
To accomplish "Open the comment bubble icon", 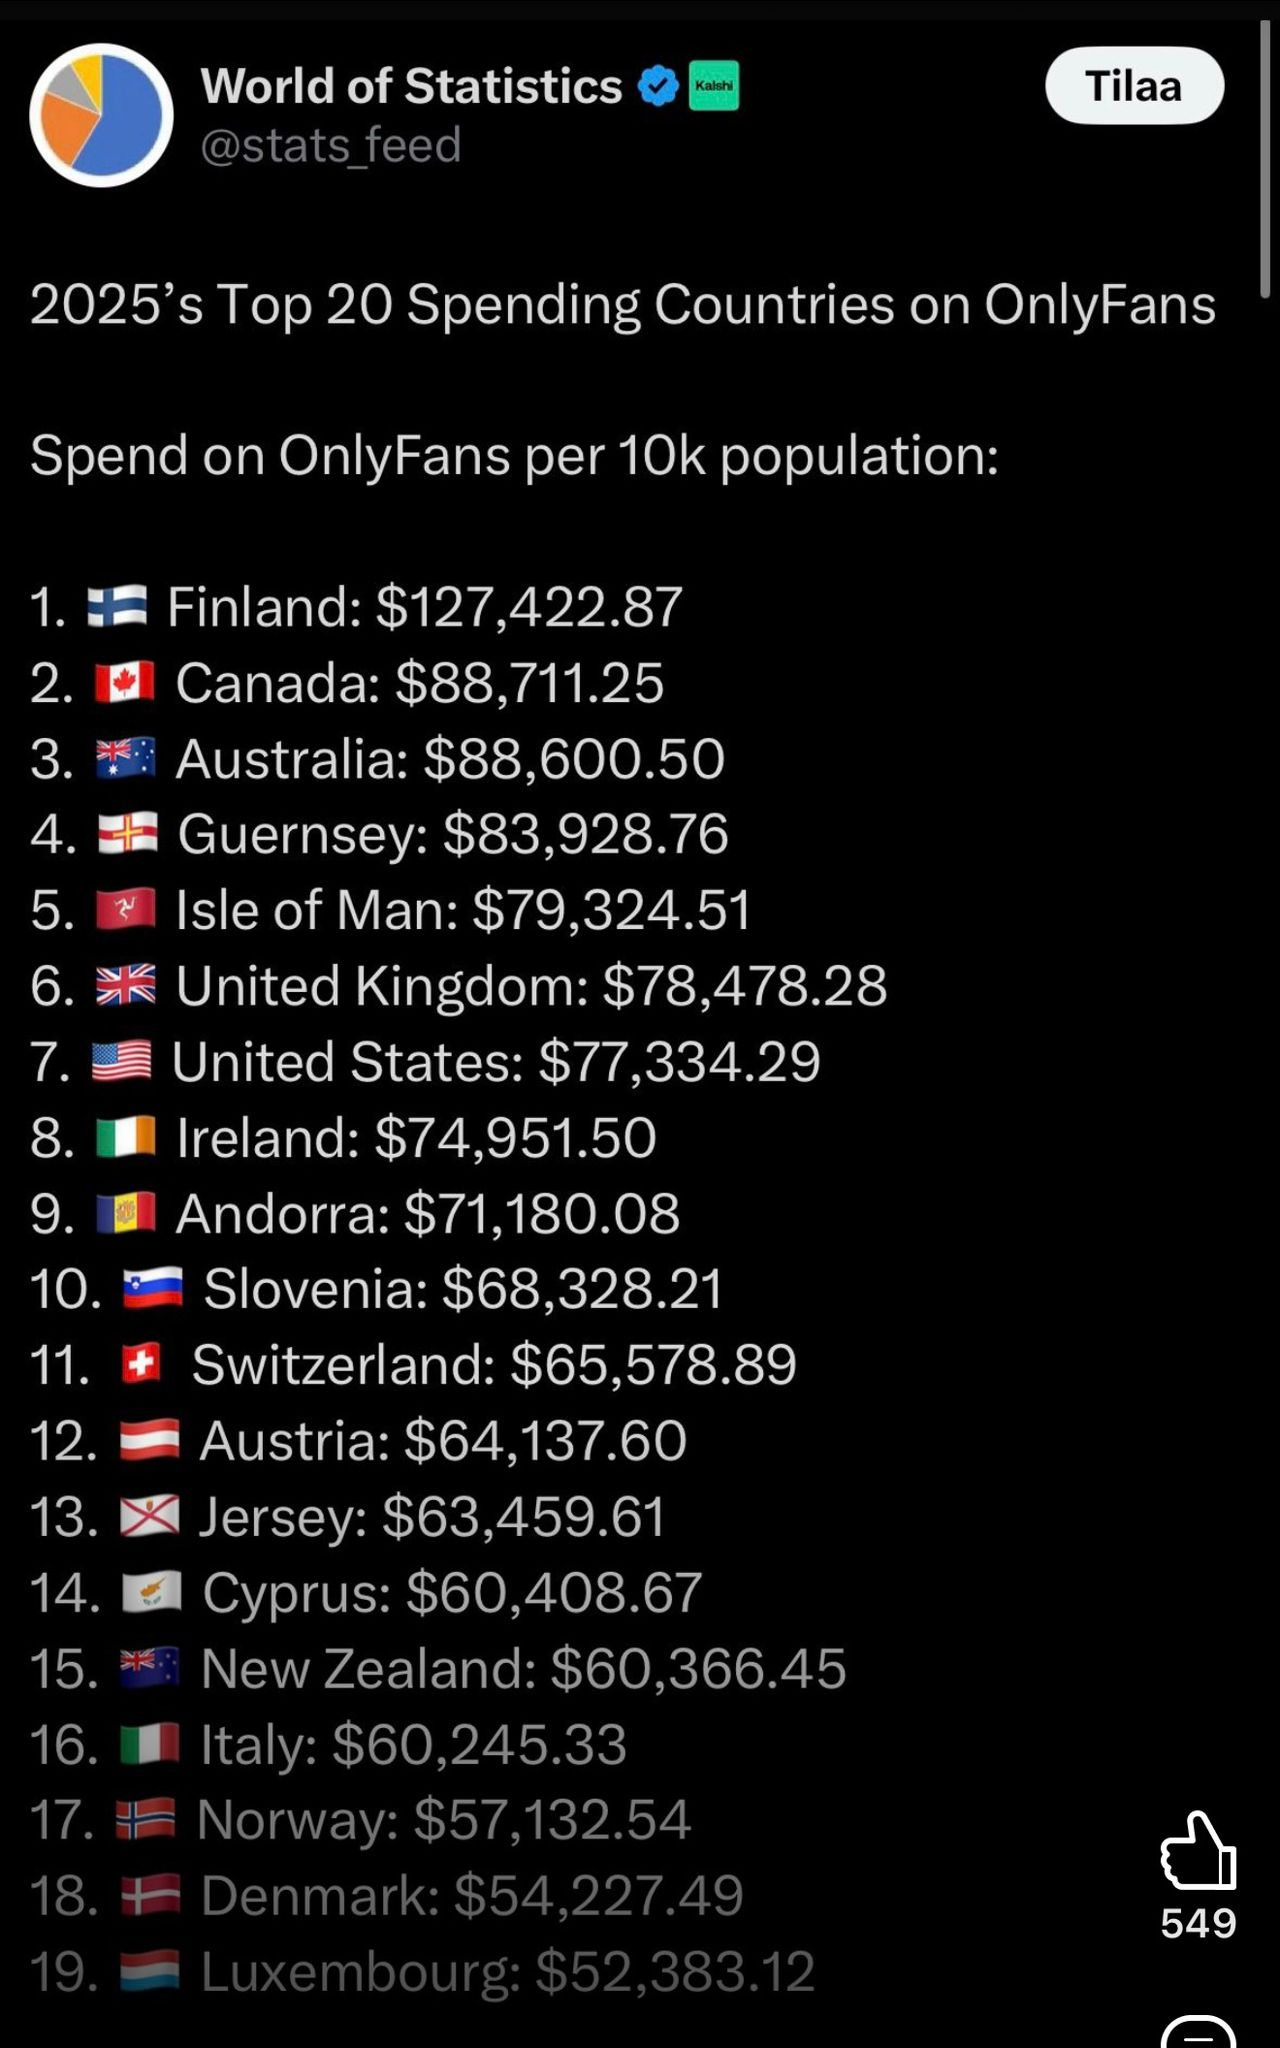I will 1198,2032.
